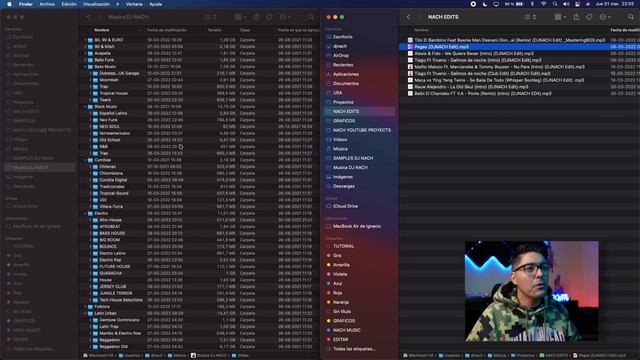This screenshot has width=640, height=360.
Task: Collapse the Black Music folder disclosure triangle
Action: pyautogui.click(x=86, y=107)
